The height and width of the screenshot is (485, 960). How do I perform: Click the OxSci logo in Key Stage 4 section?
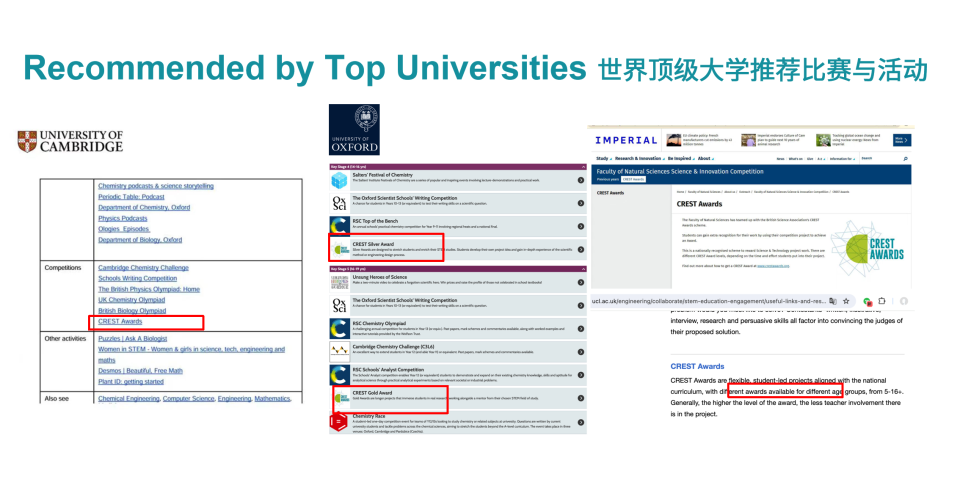[x=339, y=203]
